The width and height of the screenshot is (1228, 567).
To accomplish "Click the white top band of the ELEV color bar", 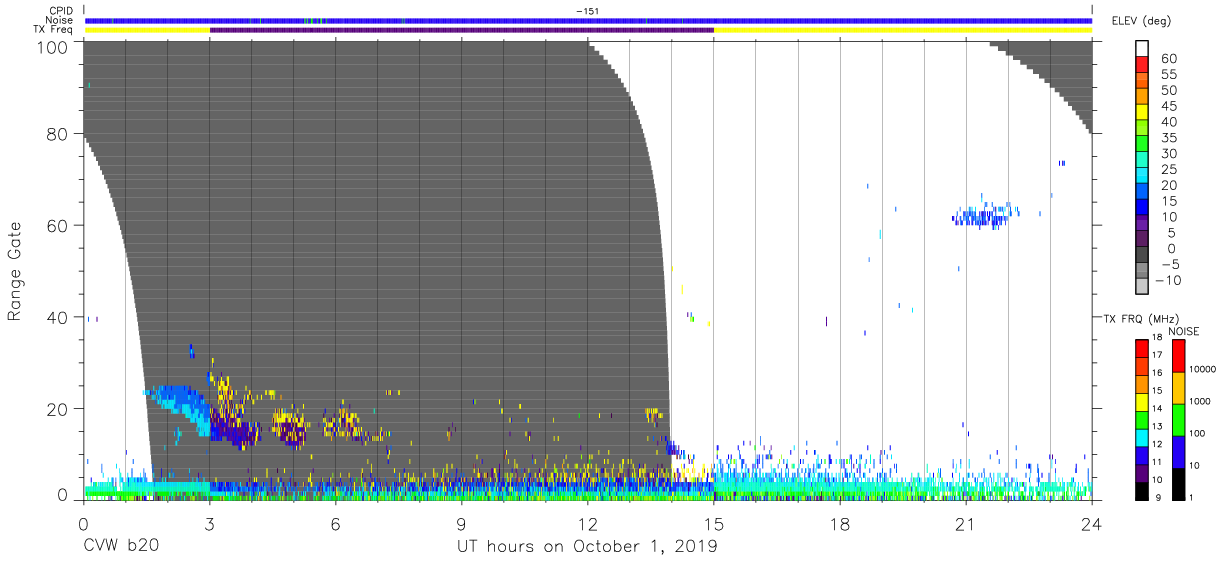I will point(1142,48).
